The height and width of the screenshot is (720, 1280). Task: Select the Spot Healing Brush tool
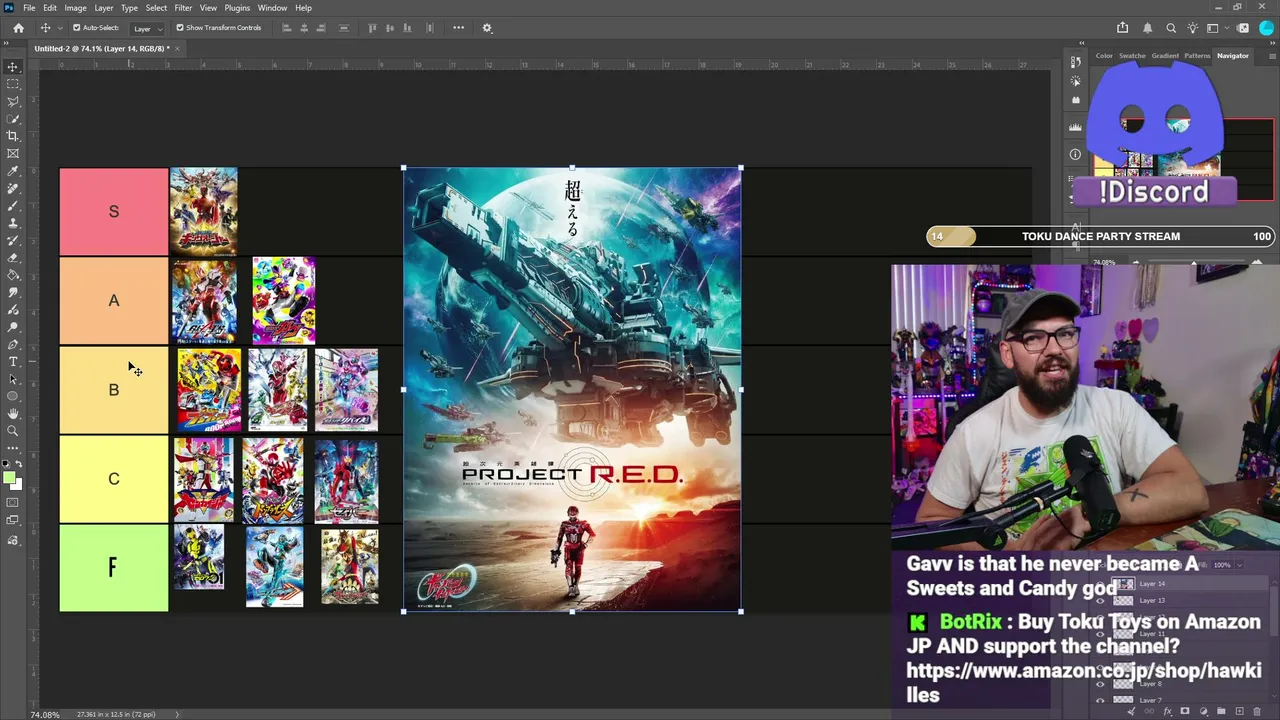pos(13,188)
